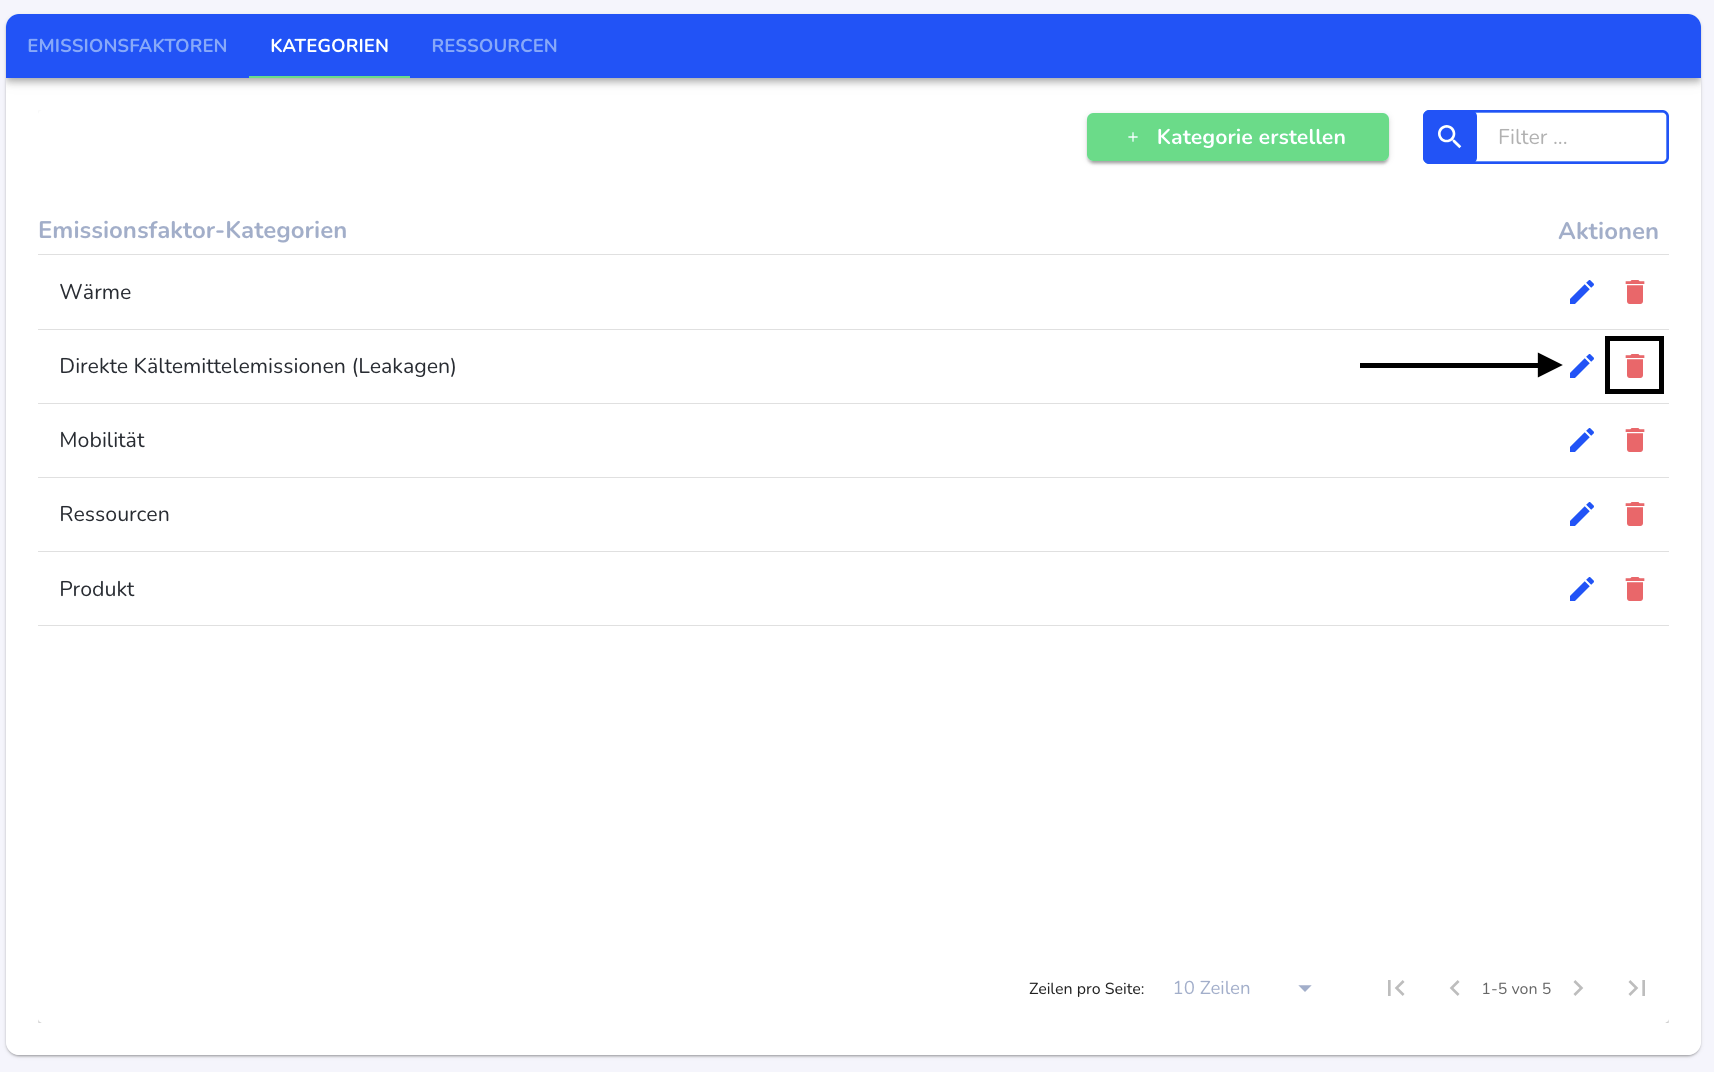The width and height of the screenshot is (1714, 1072).
Task: Delete the Mobilität category
Action: (x=1635, y=440)
